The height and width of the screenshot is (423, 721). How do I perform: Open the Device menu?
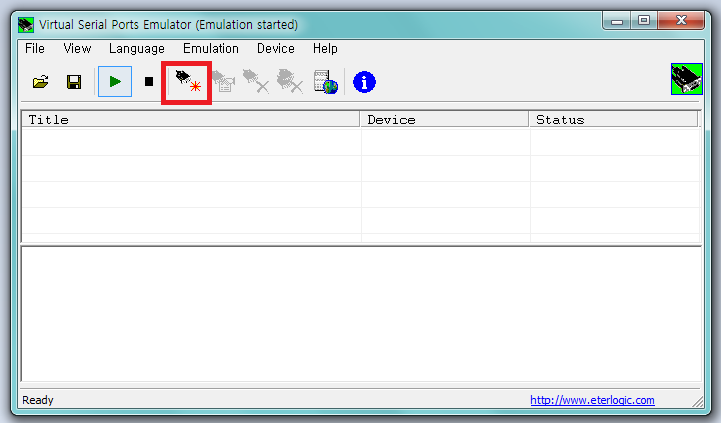coord(275,49)
